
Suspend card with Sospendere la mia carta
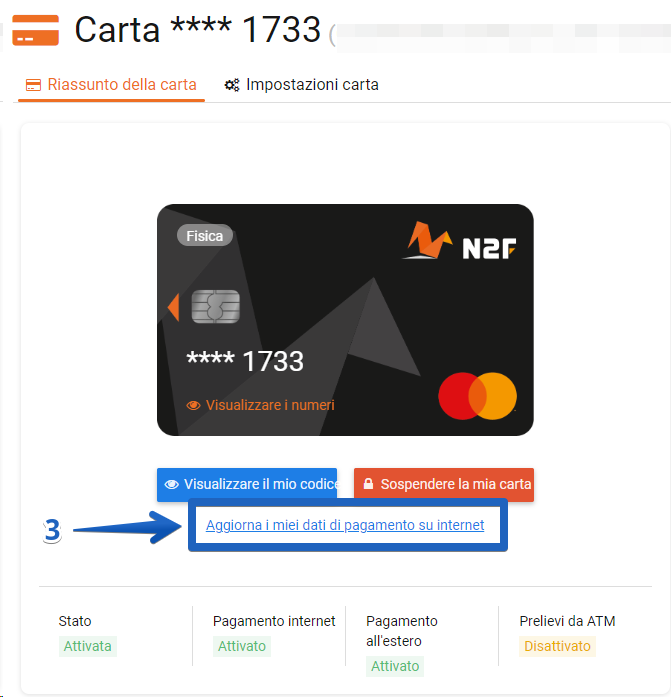(444, 485)
